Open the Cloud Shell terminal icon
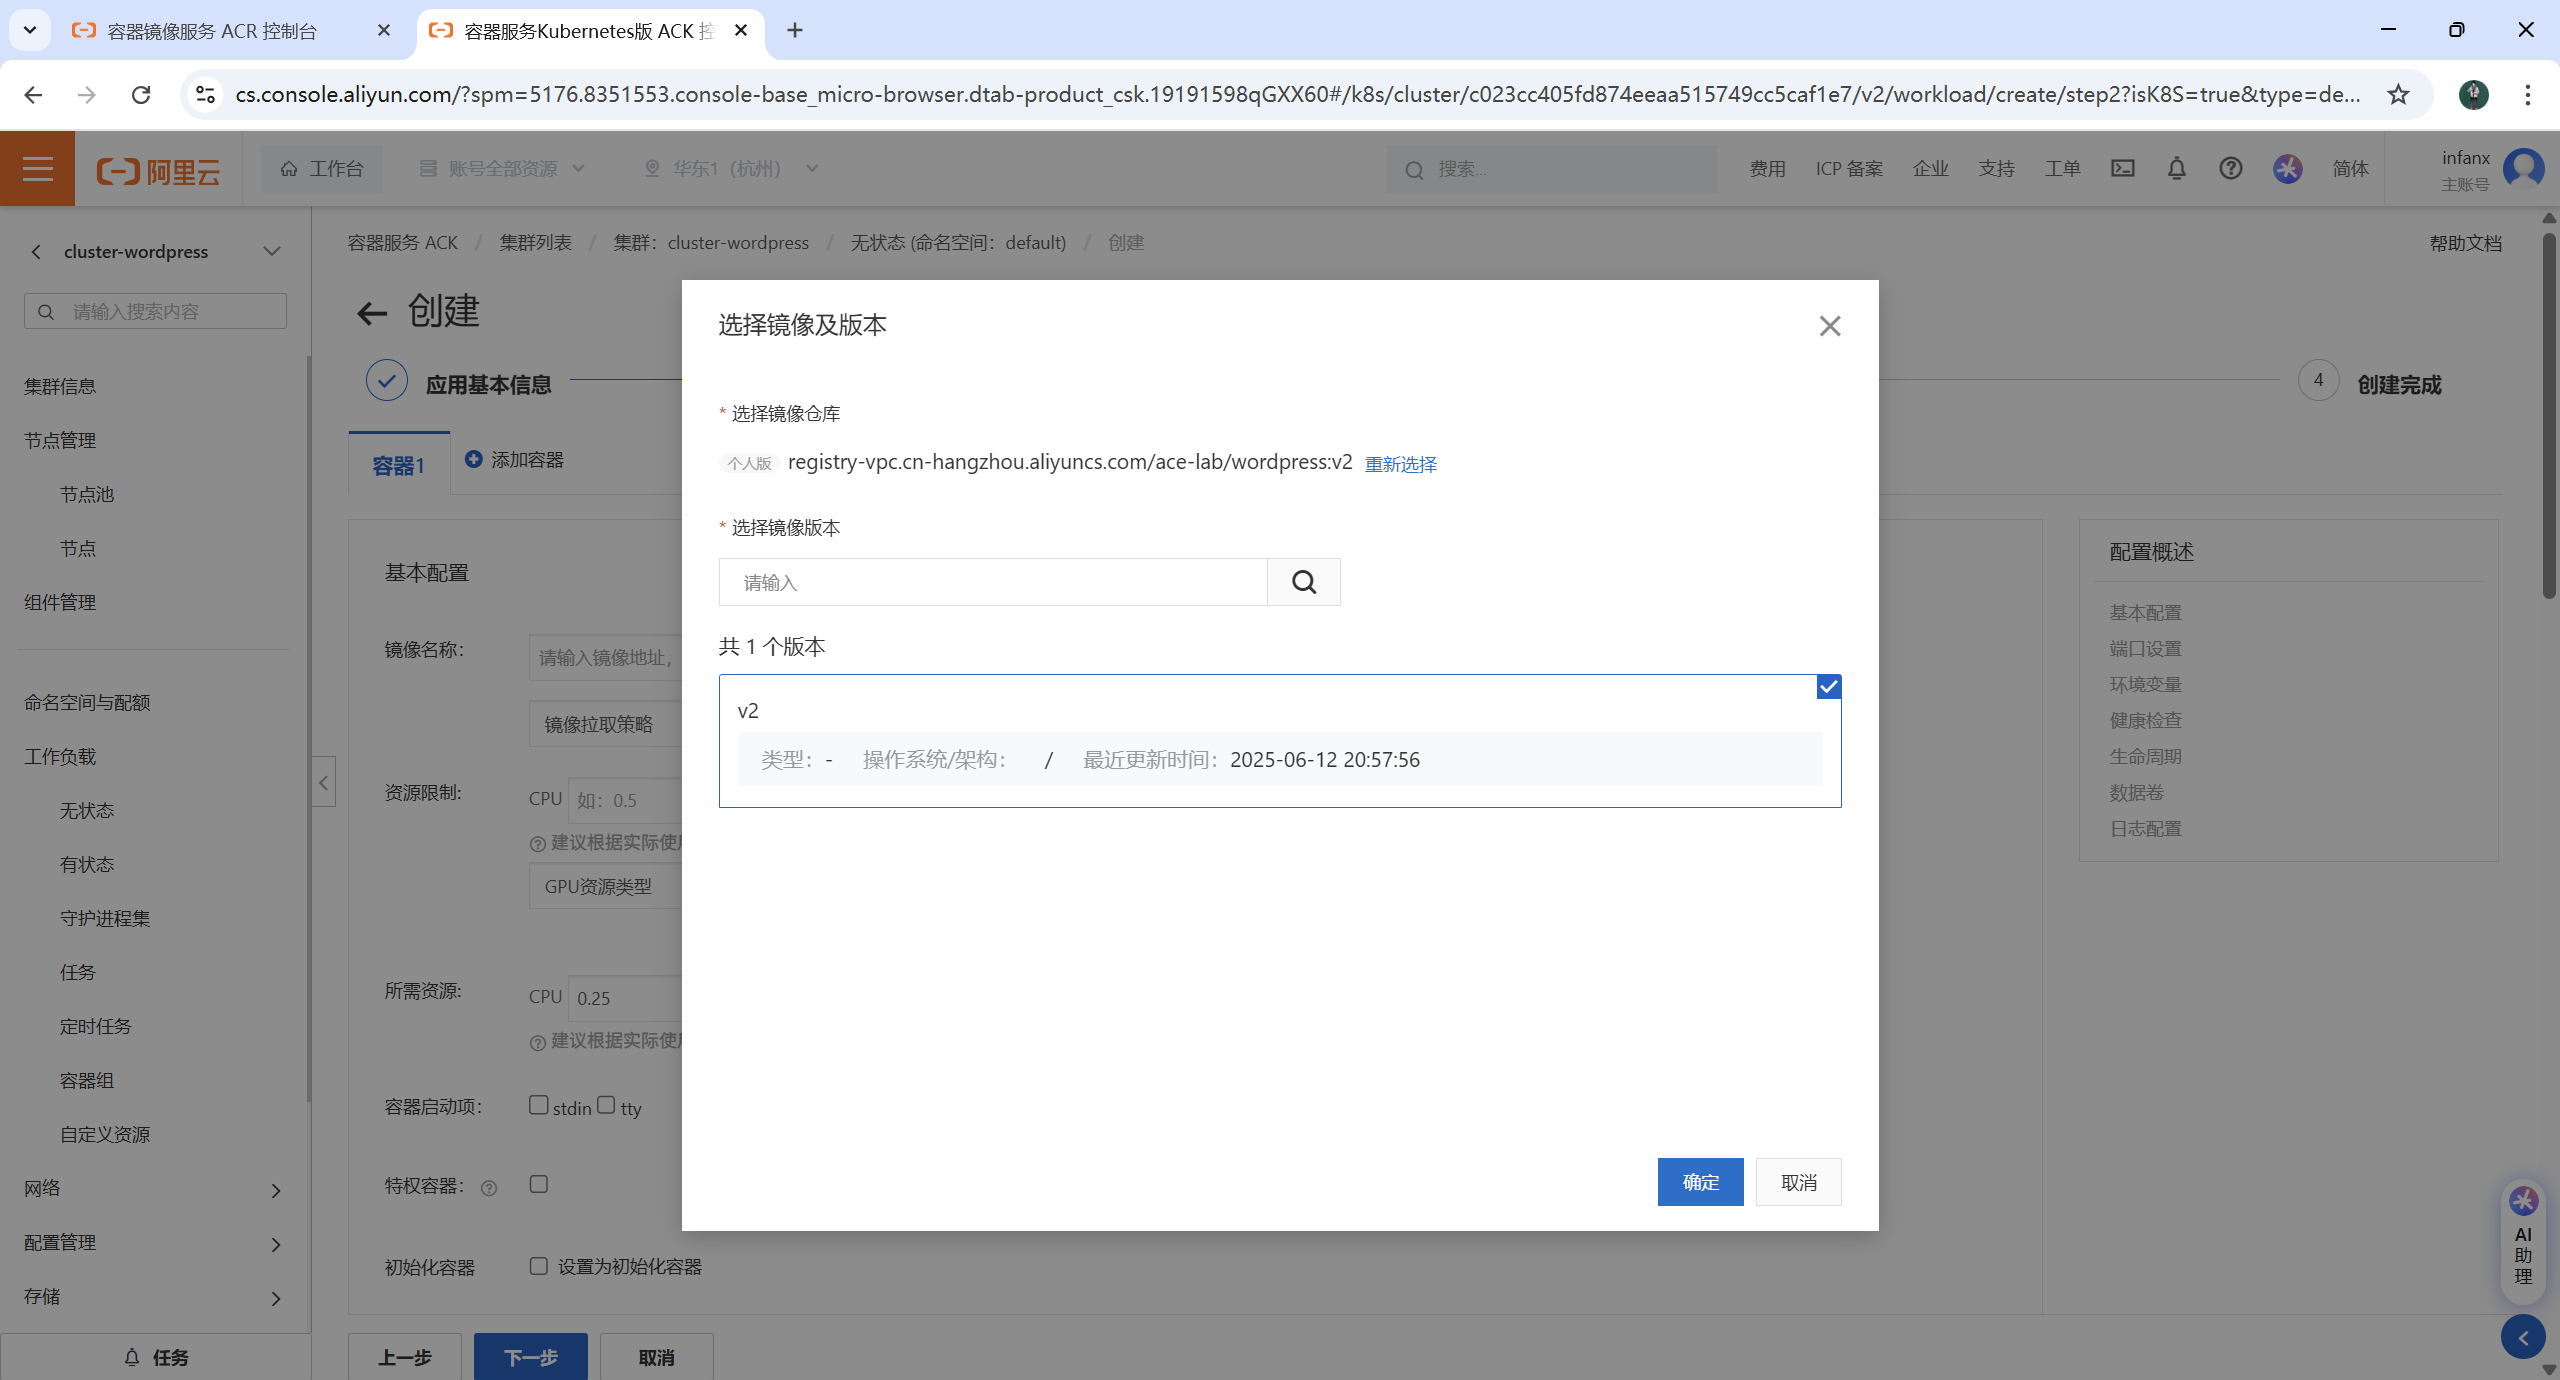Image resolution: width=2560 pixels, height=1380 pixels. pos(2122,168)
